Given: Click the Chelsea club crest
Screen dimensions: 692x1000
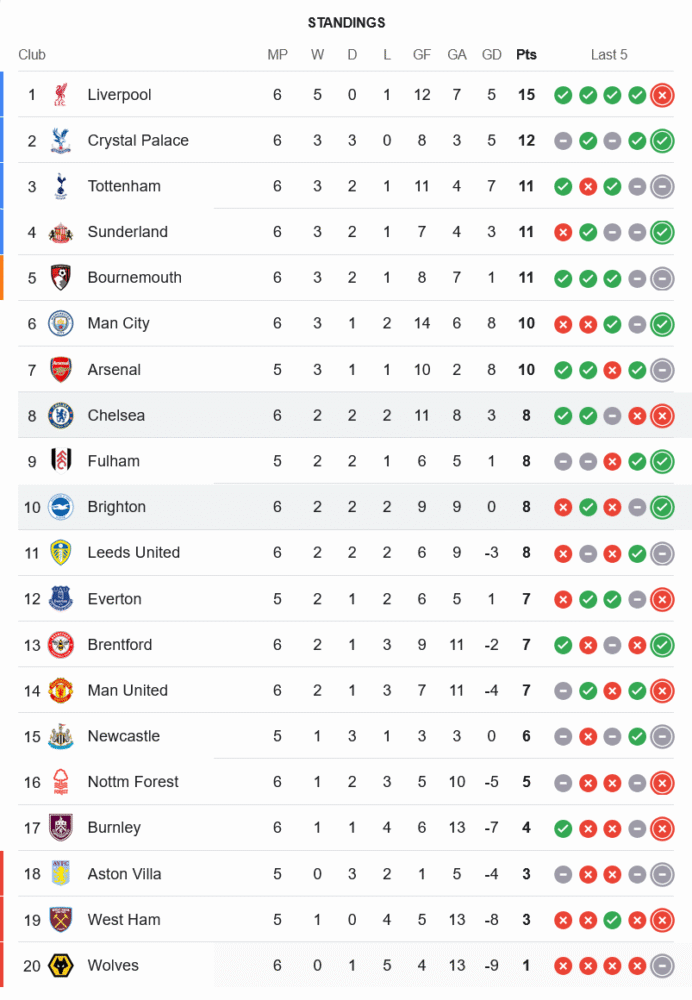Looking at the screenshot, I should point(61,415).
